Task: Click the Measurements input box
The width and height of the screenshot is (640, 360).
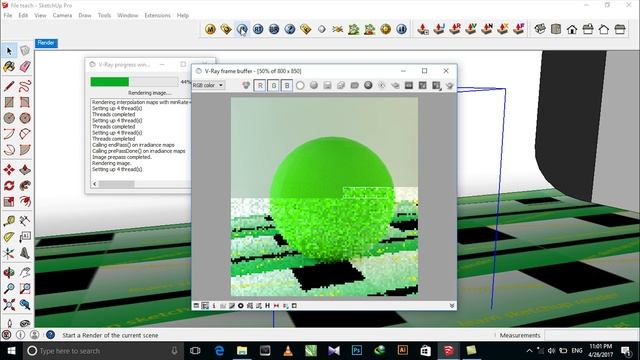Action: 591,335
